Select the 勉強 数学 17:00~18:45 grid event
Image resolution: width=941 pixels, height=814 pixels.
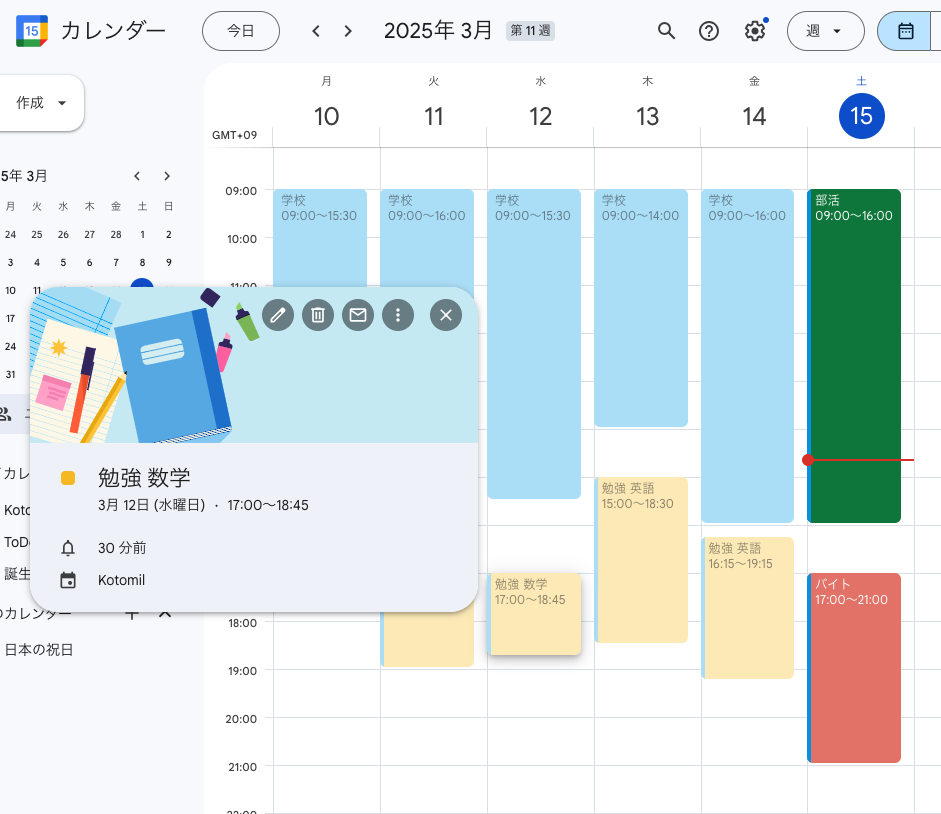click(x=534, y=614)
